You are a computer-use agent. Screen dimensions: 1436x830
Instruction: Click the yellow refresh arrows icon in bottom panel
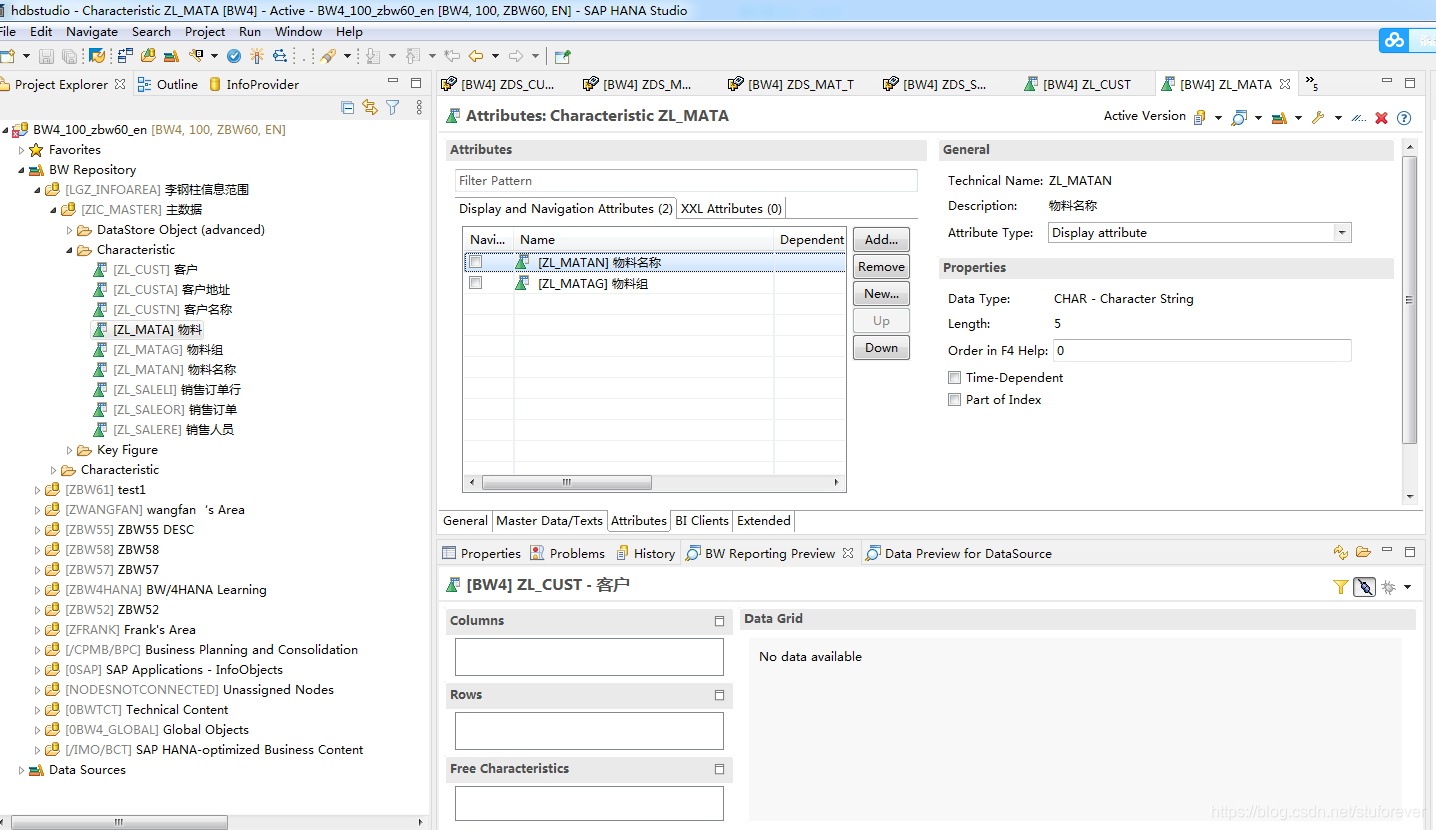tap(1341, 552)
